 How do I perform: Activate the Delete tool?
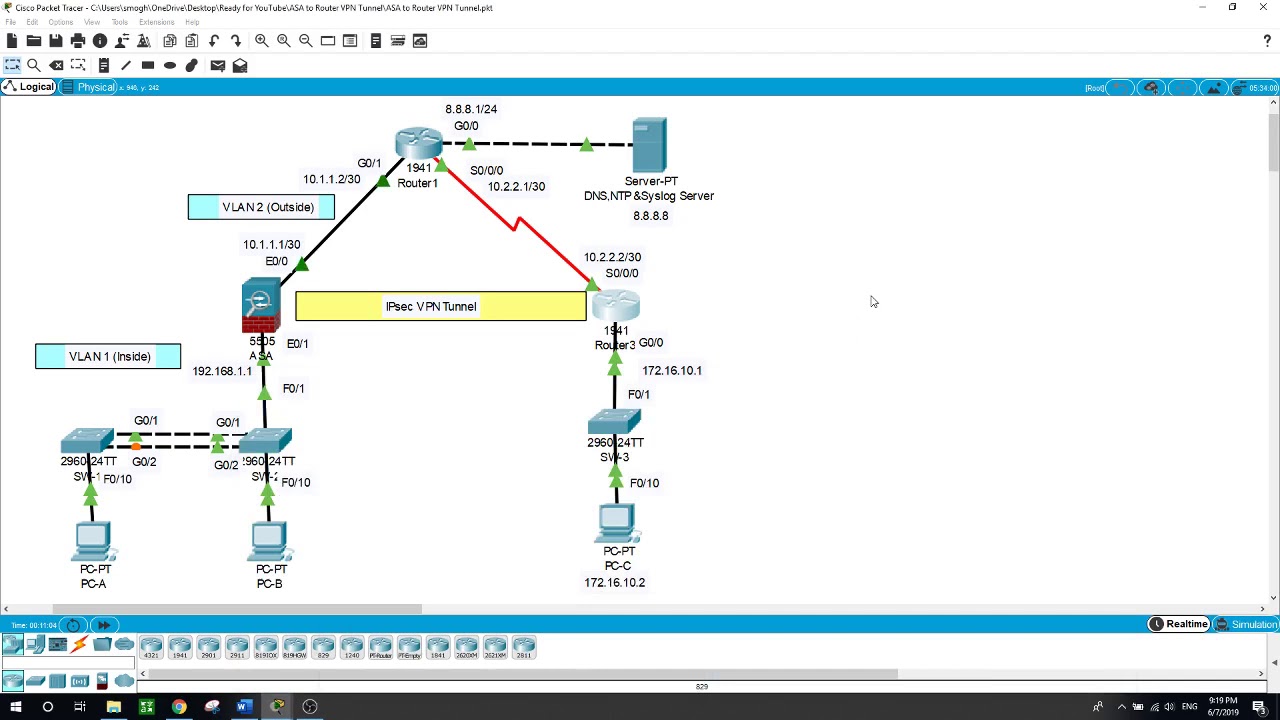tap(56, 65)
